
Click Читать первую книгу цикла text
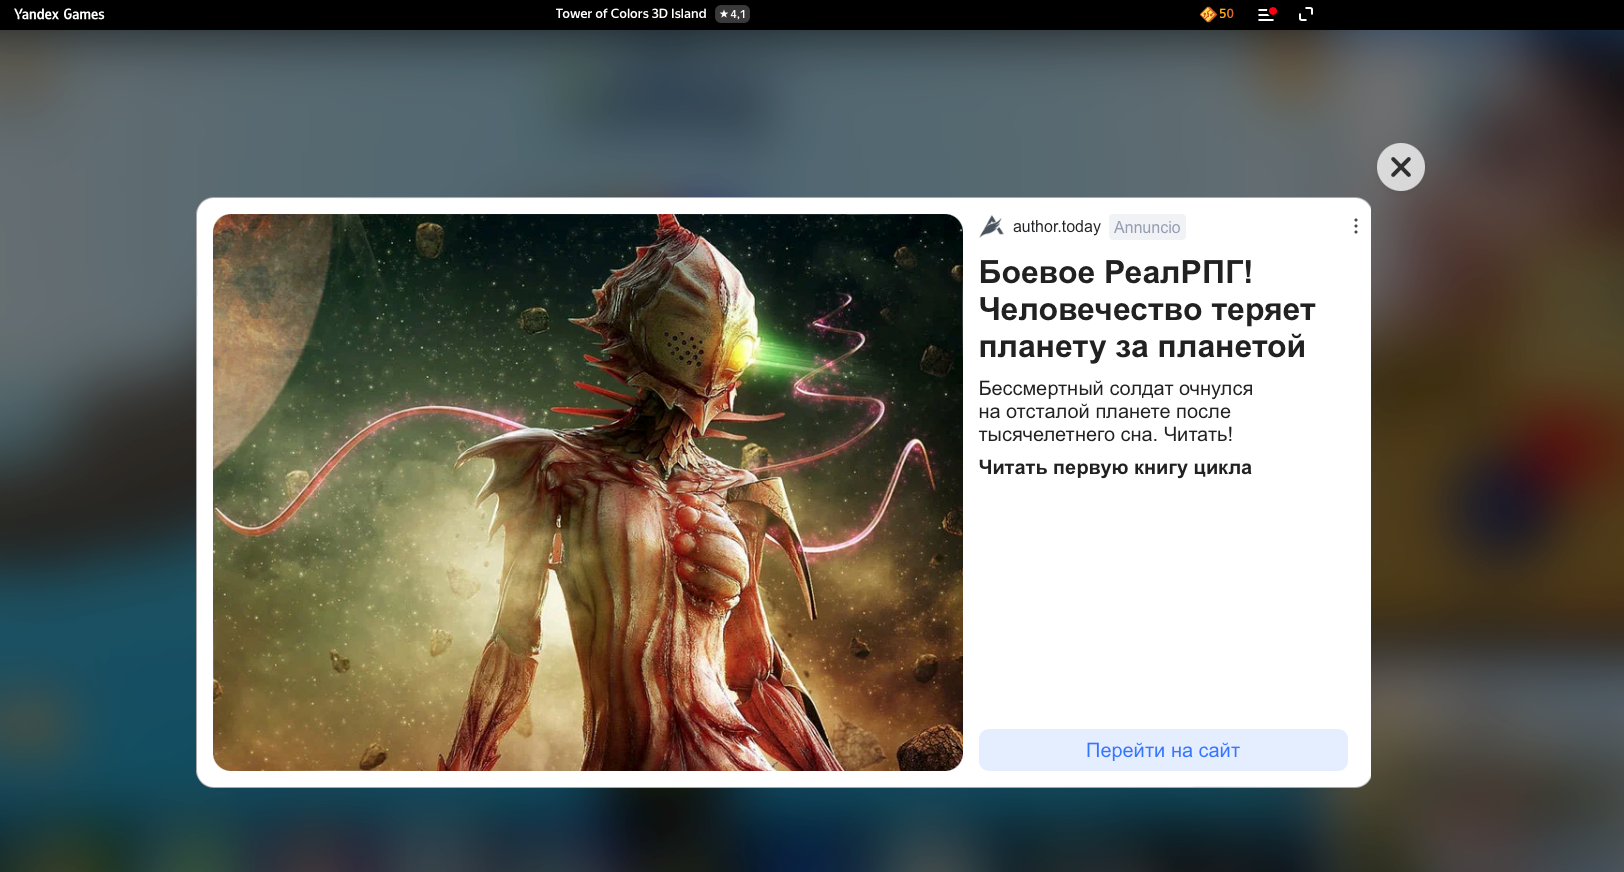(x=1114, y=467)
